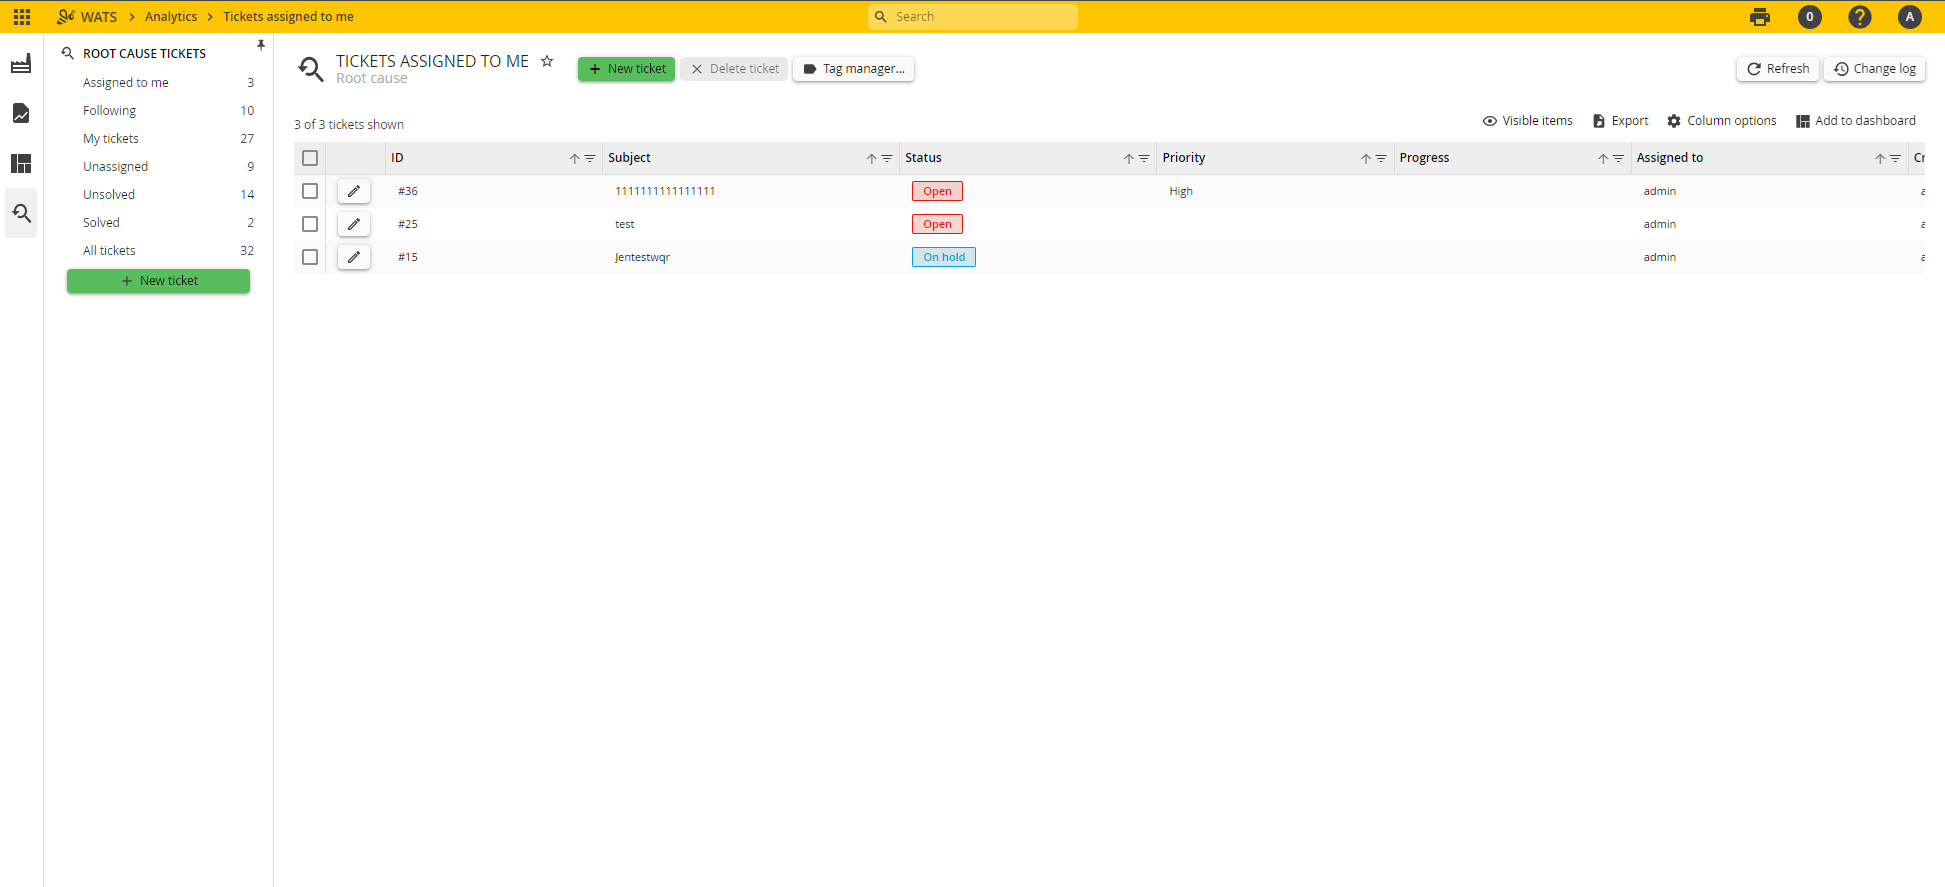This screenshot has width=1945, height=887.
Task: Favorite this page with the star icon
Action: (x=547, y=61)
